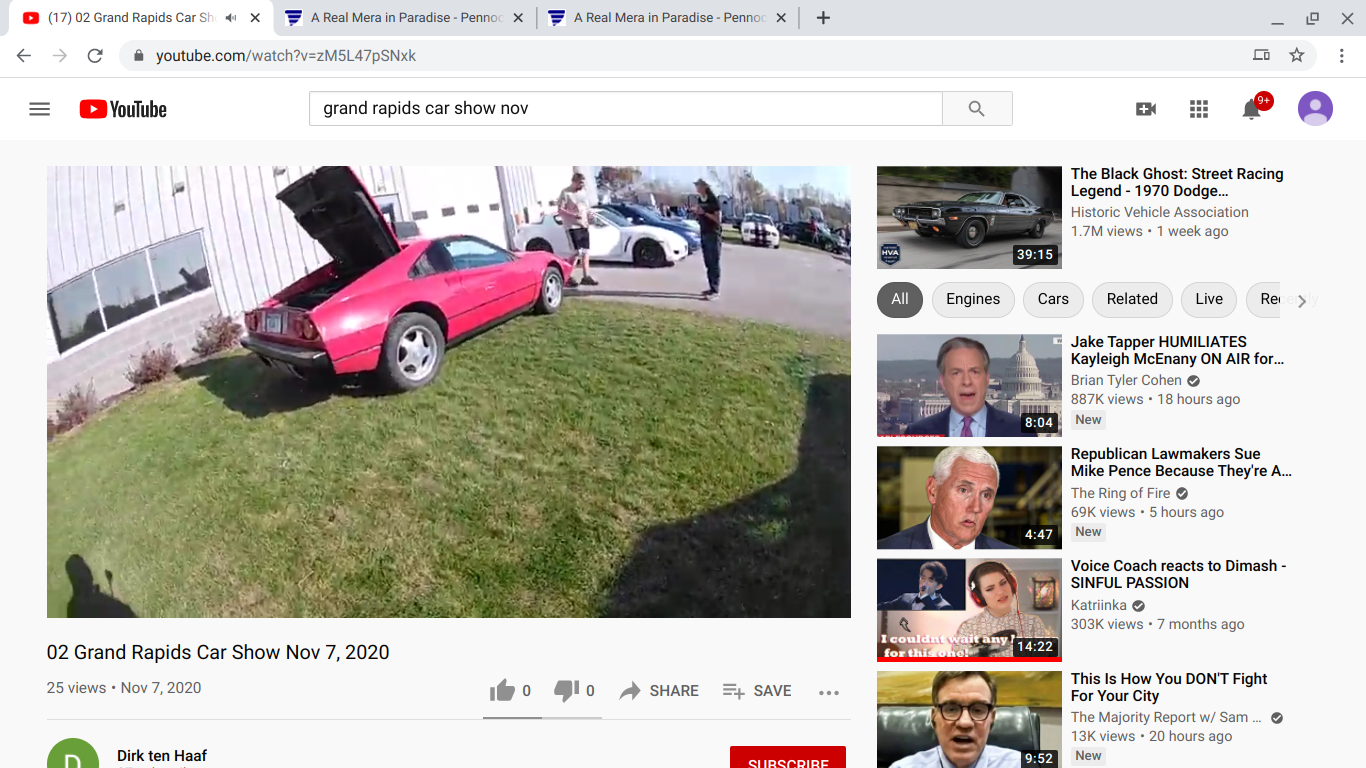Open the create video camera icon
This screenshot has width=1366, height=768.
[1146, 109]
